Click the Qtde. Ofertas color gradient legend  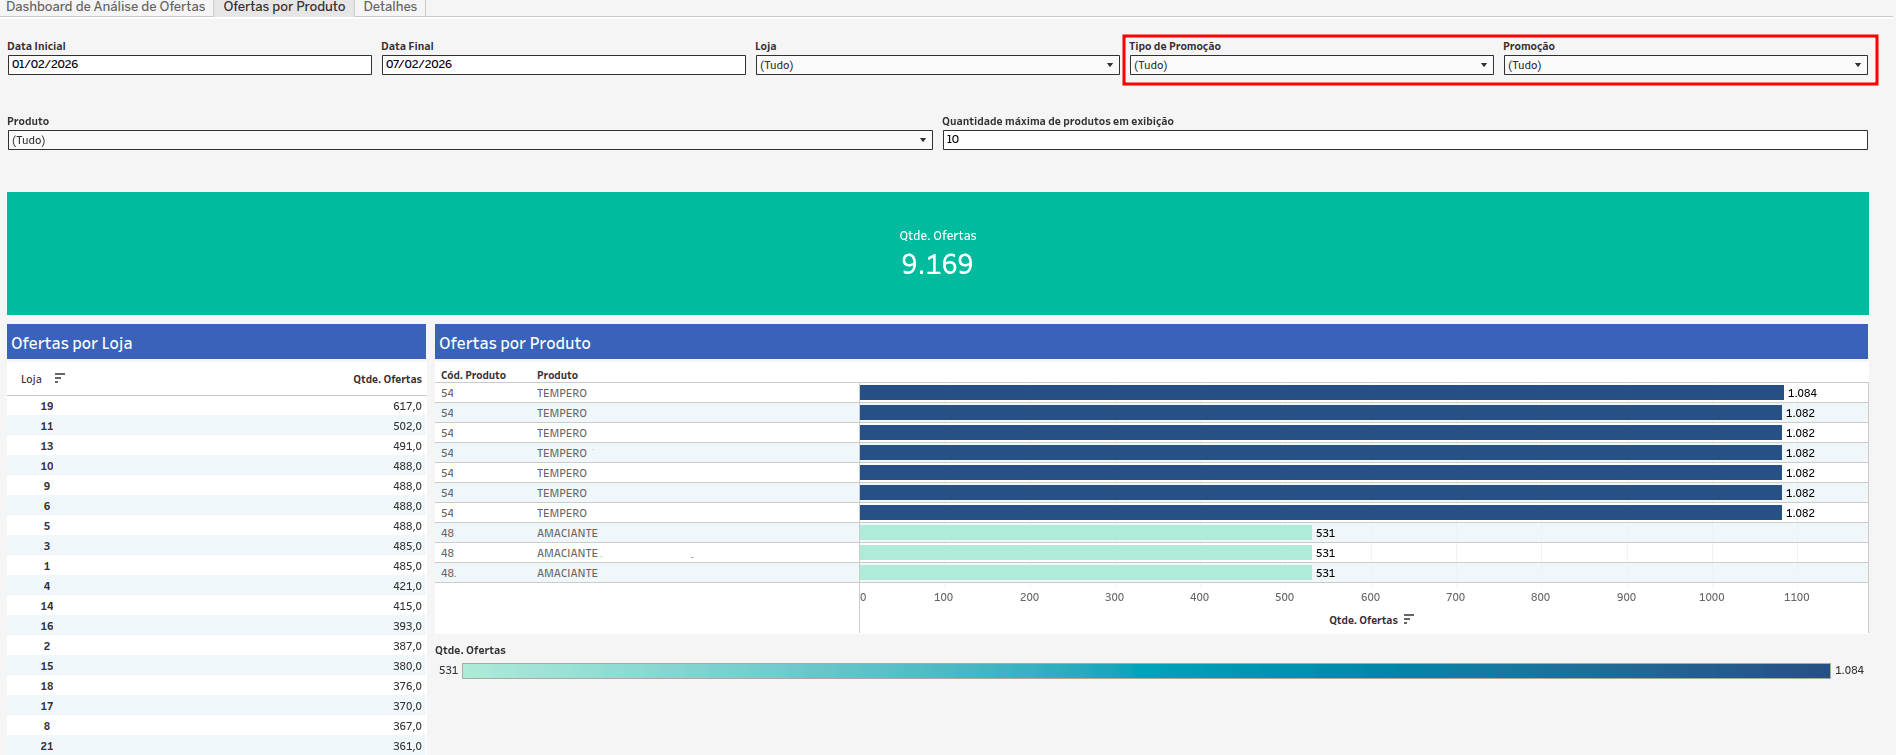point(1146,671)
